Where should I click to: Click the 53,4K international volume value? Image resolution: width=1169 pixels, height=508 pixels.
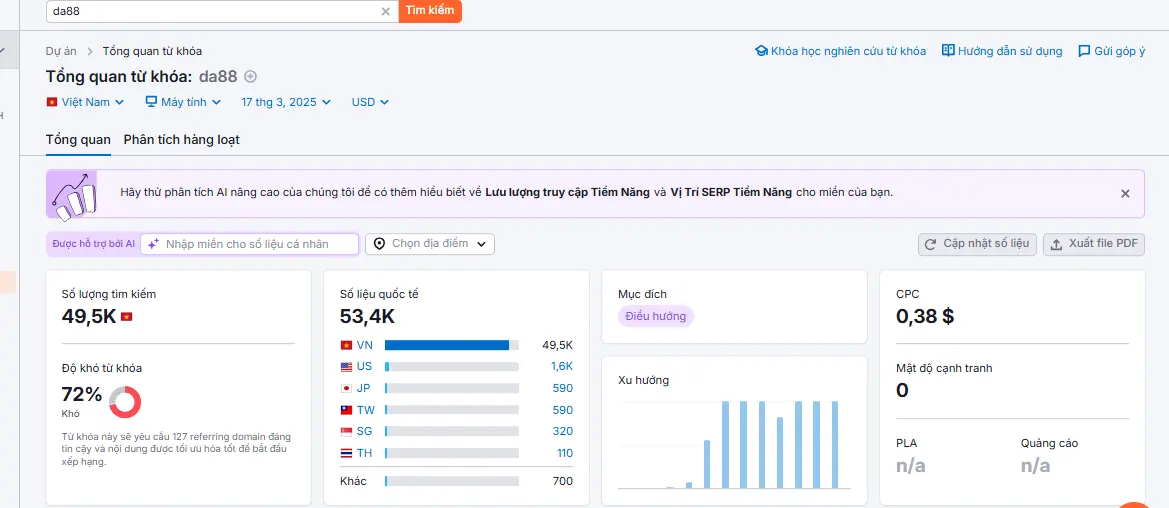pos(368,316)
